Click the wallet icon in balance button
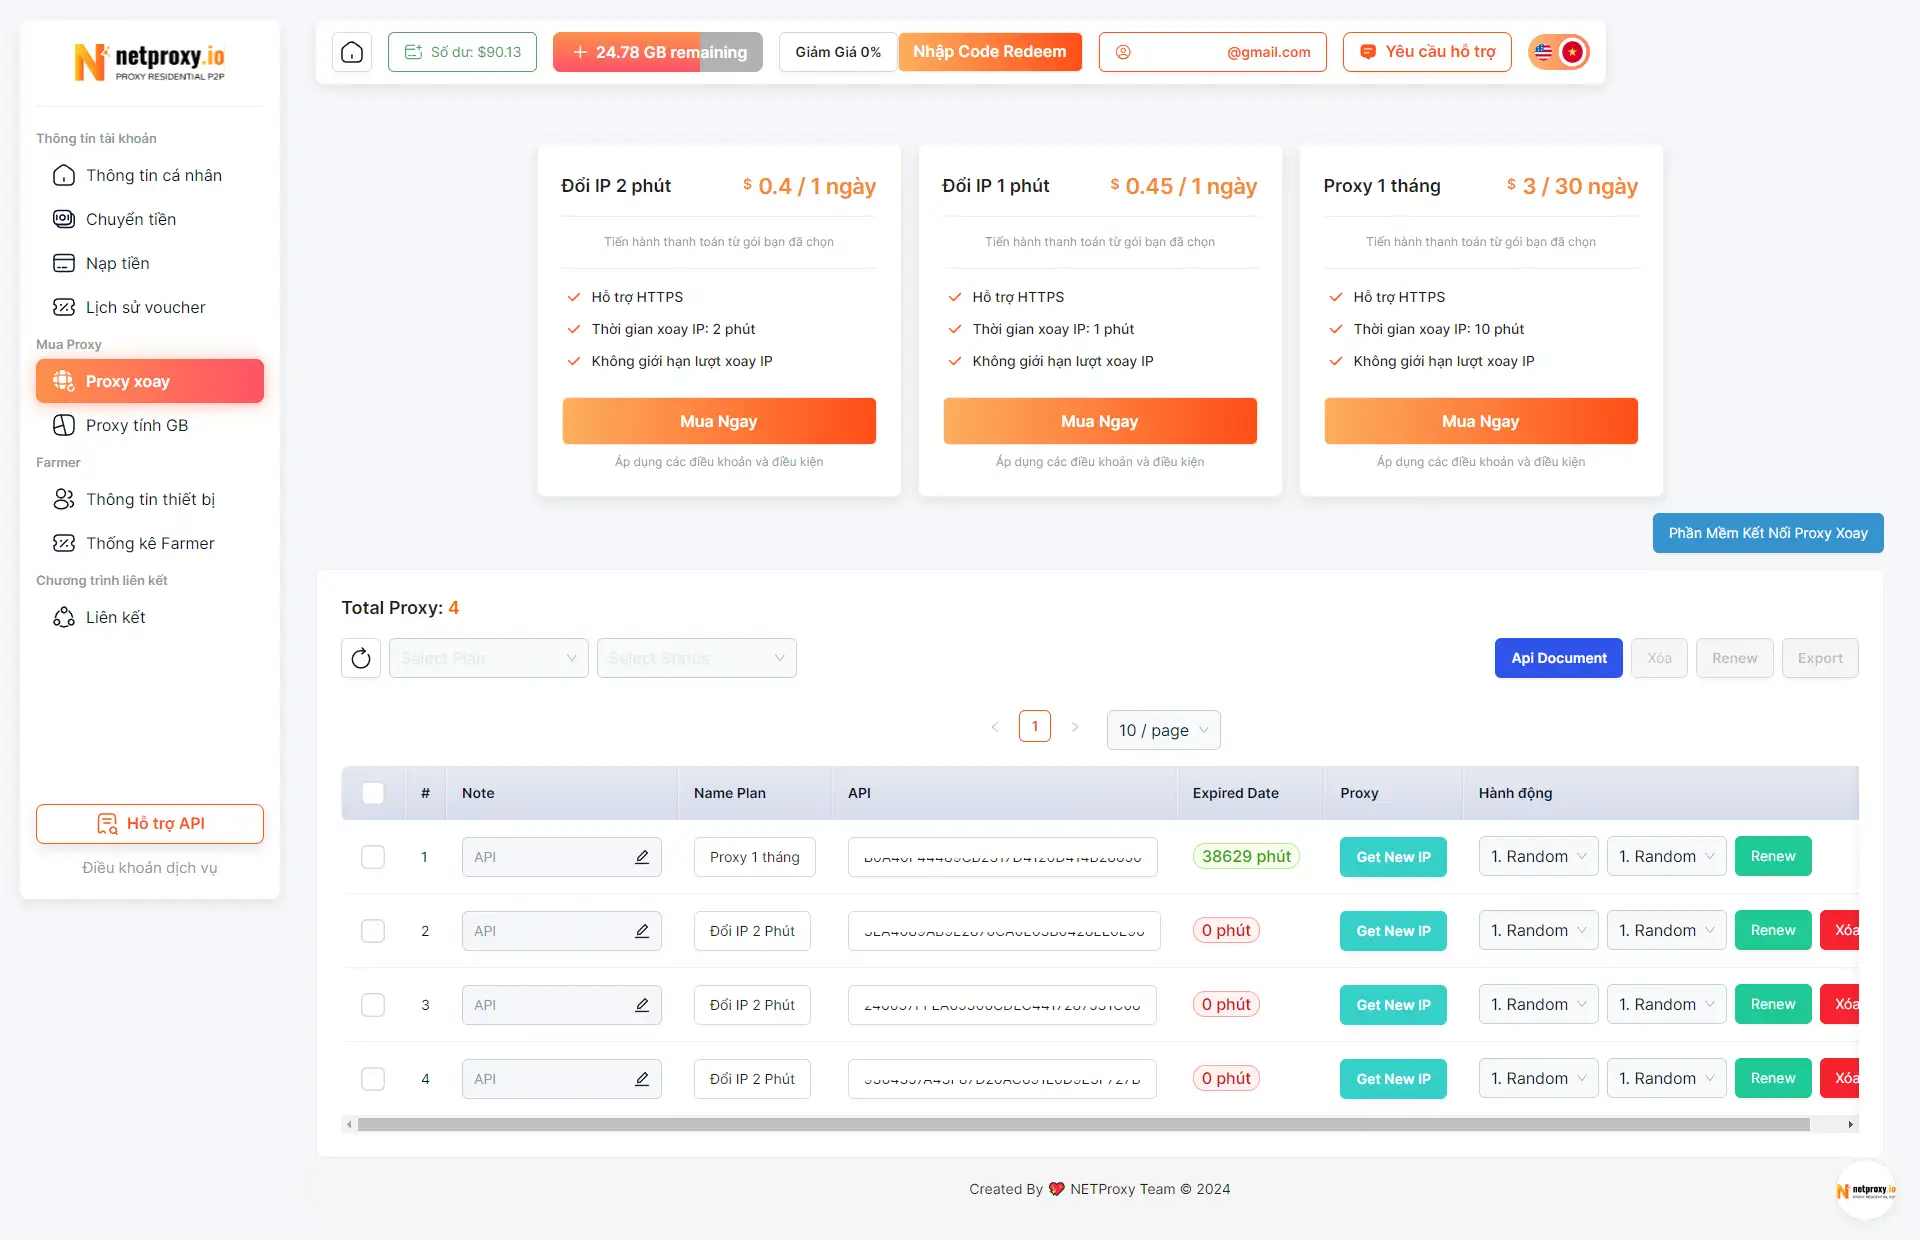The image size is (1920, 1240). (x=413, y=52)
